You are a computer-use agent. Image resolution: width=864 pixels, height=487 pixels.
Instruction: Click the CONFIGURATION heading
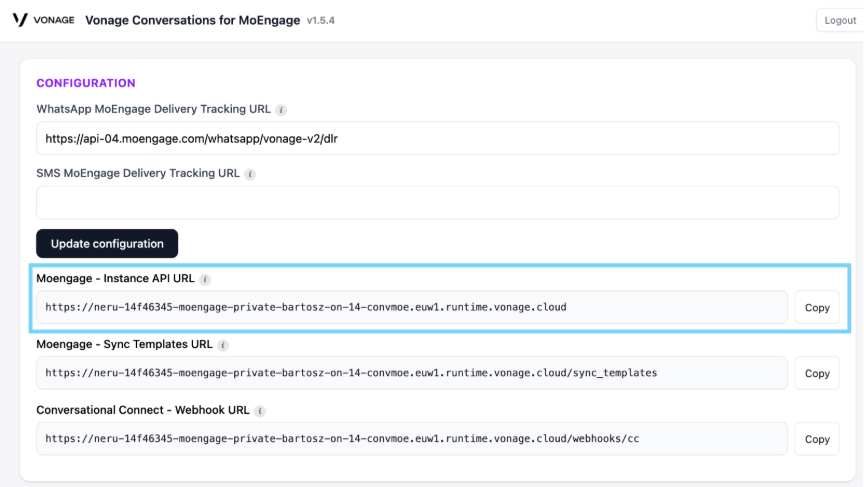pyautogui.click(x=86, y=83)
